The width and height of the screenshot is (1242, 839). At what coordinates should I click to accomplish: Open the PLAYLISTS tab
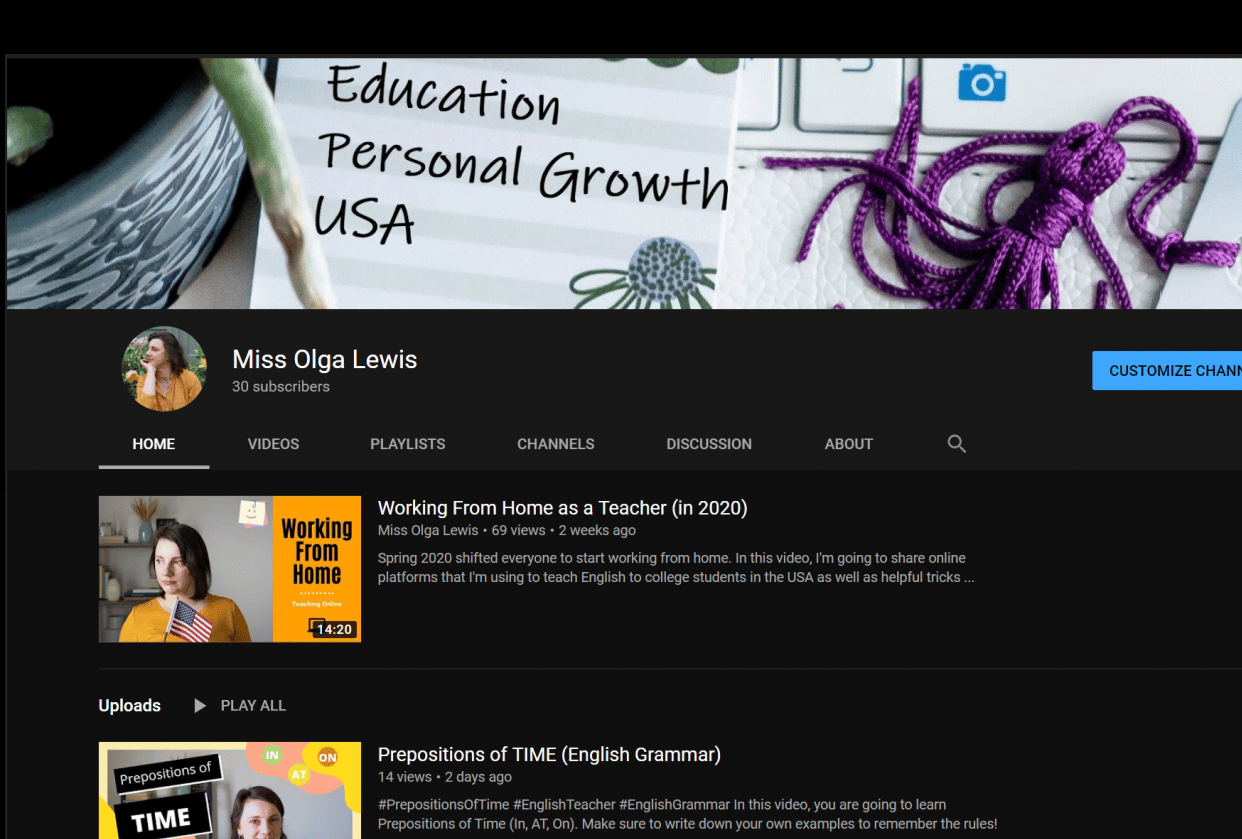point(407,443)
